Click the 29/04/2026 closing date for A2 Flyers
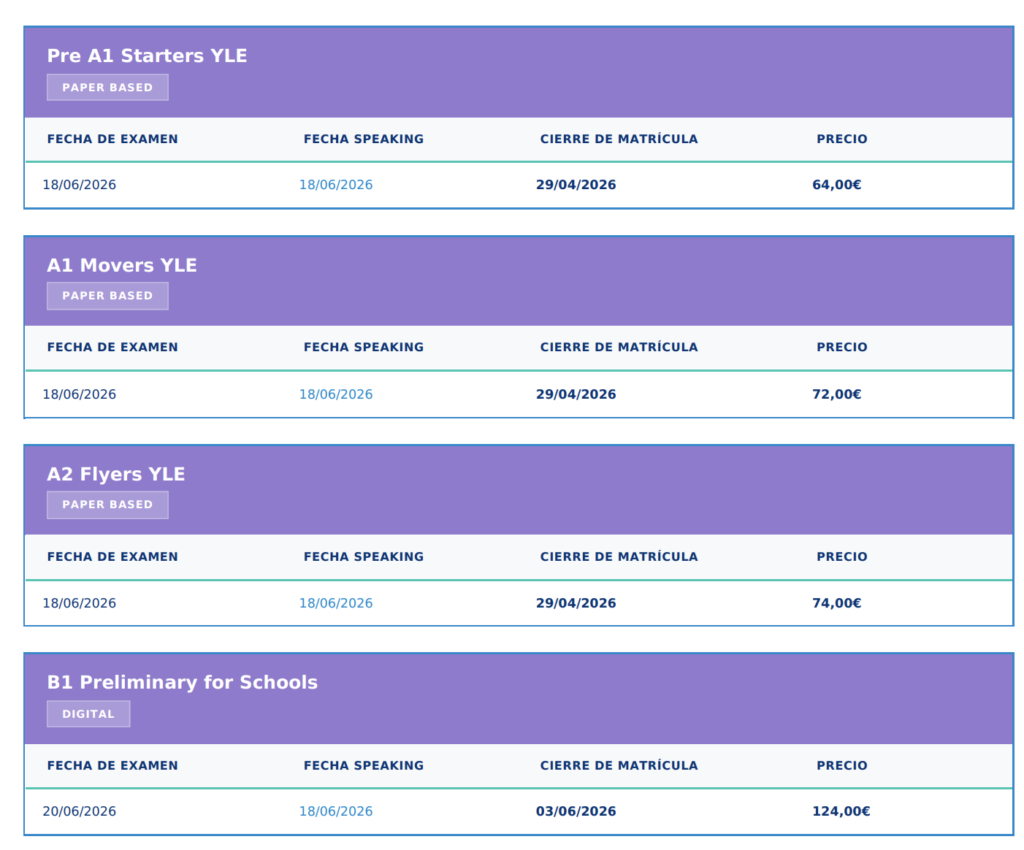Viewport: 1024px width, 850px height. pos(576,603)
